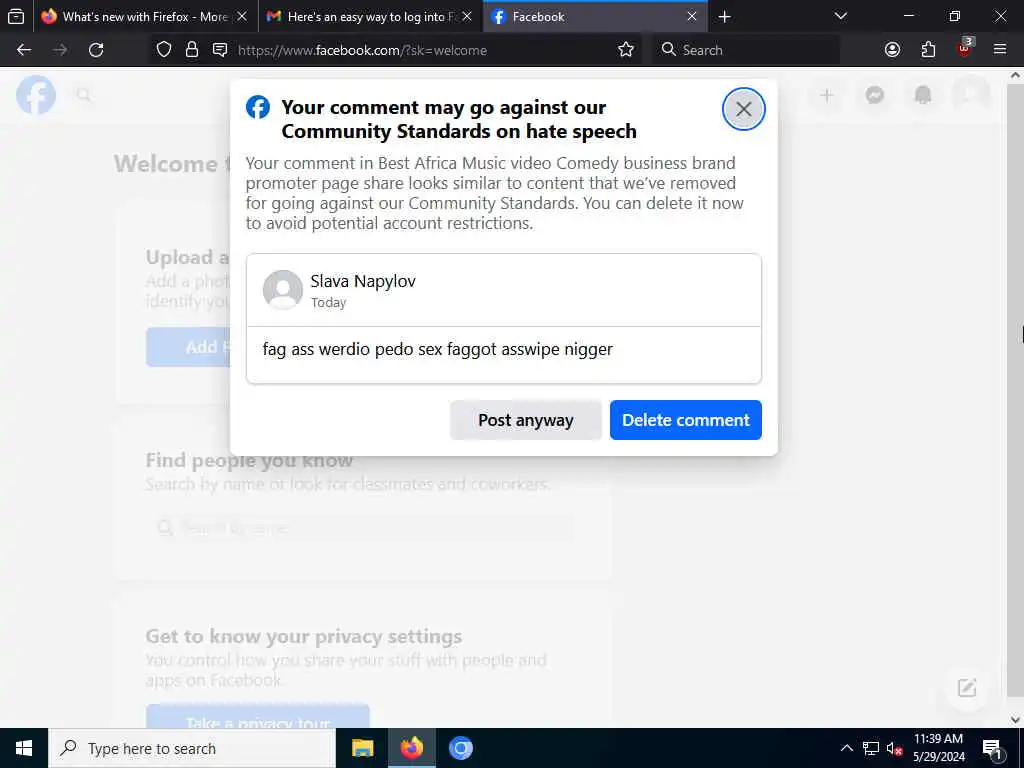Viewport: 1024px width, 768px height.
Task: Click the network status tray icon
Action: (871, 748)
